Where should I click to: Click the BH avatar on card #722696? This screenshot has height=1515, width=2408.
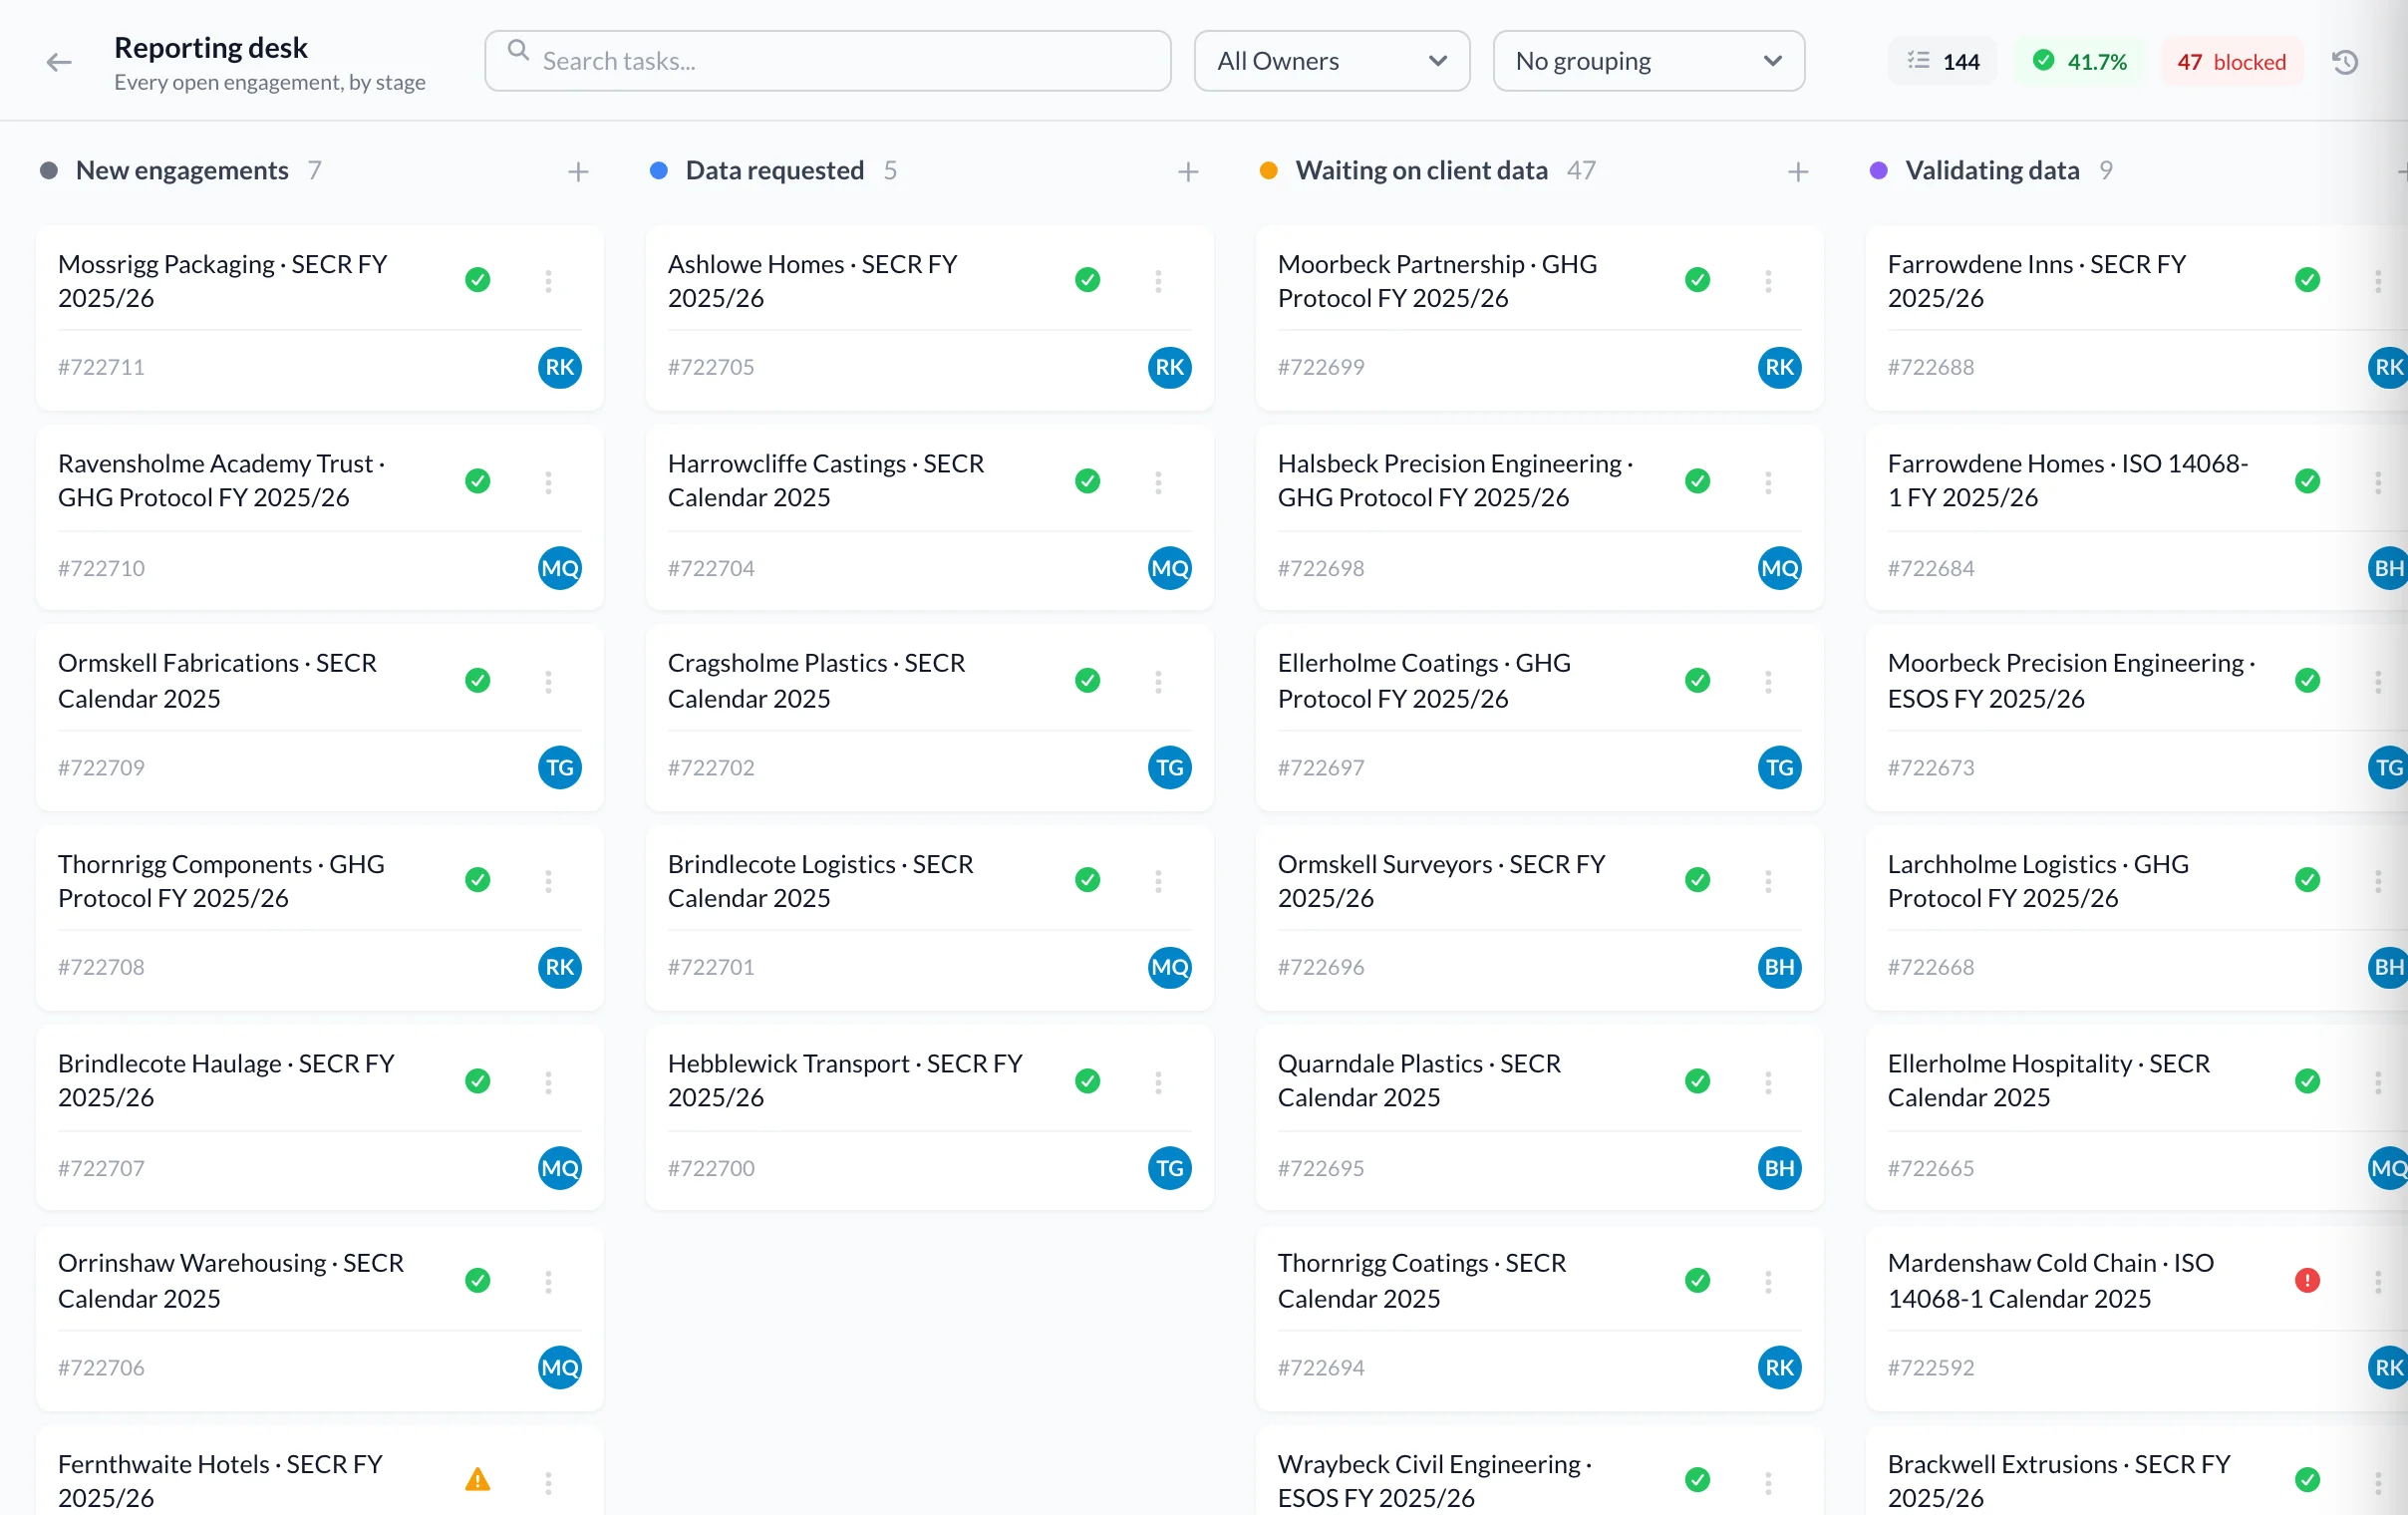tap(1780, 967)
